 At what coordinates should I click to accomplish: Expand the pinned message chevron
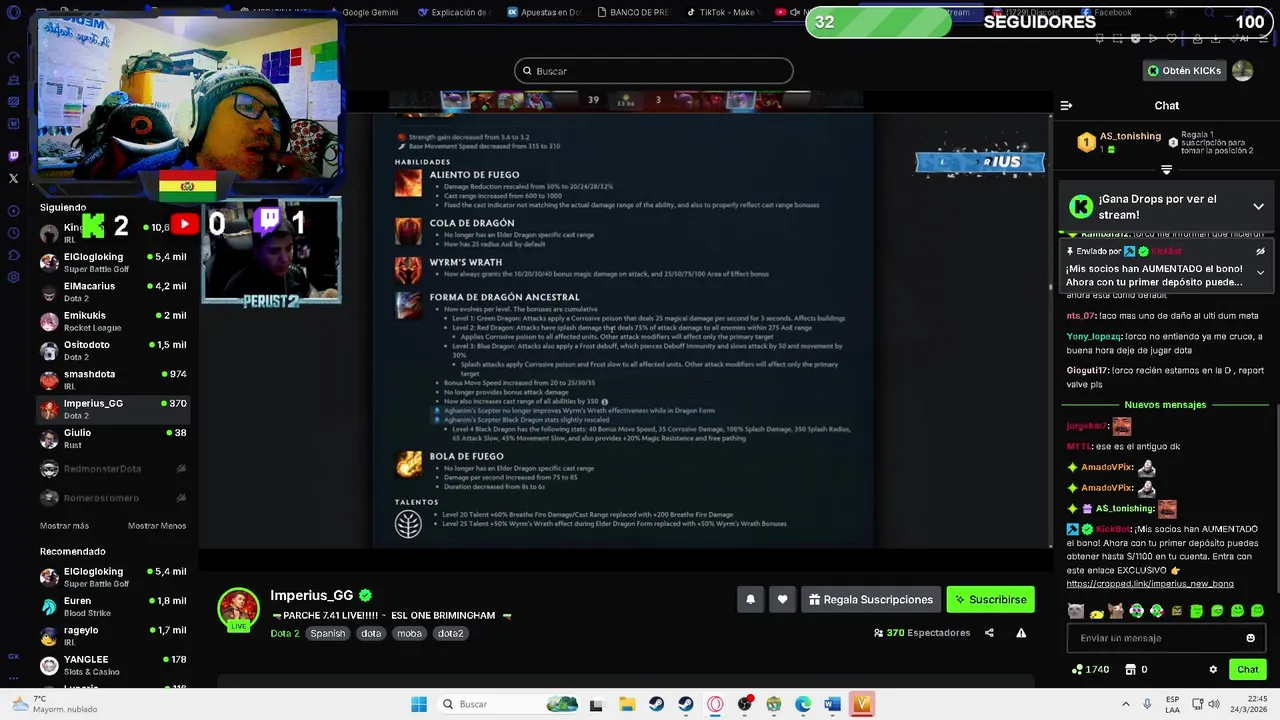1260,272
